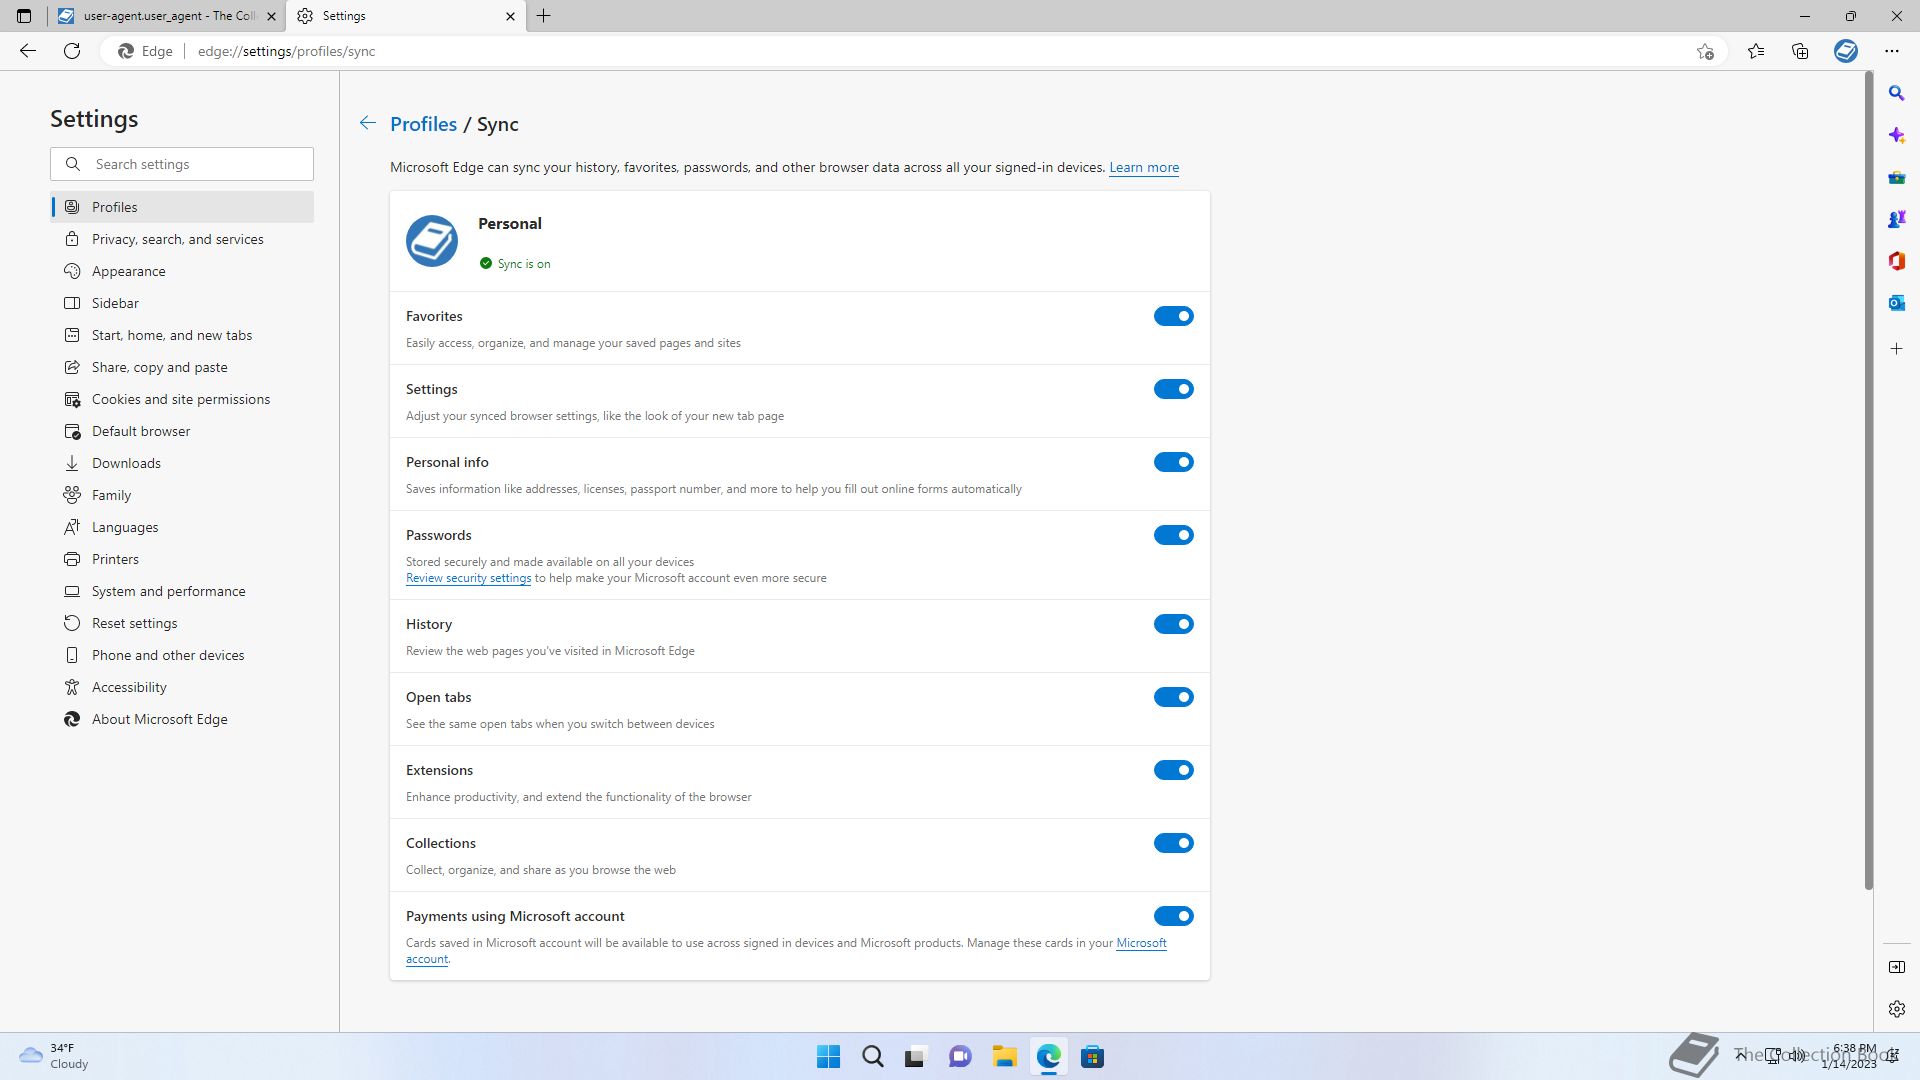The height and width of the screenshot is (1080, 1920).
Task: Open Sidebar settings section
Action: (182, 303)
